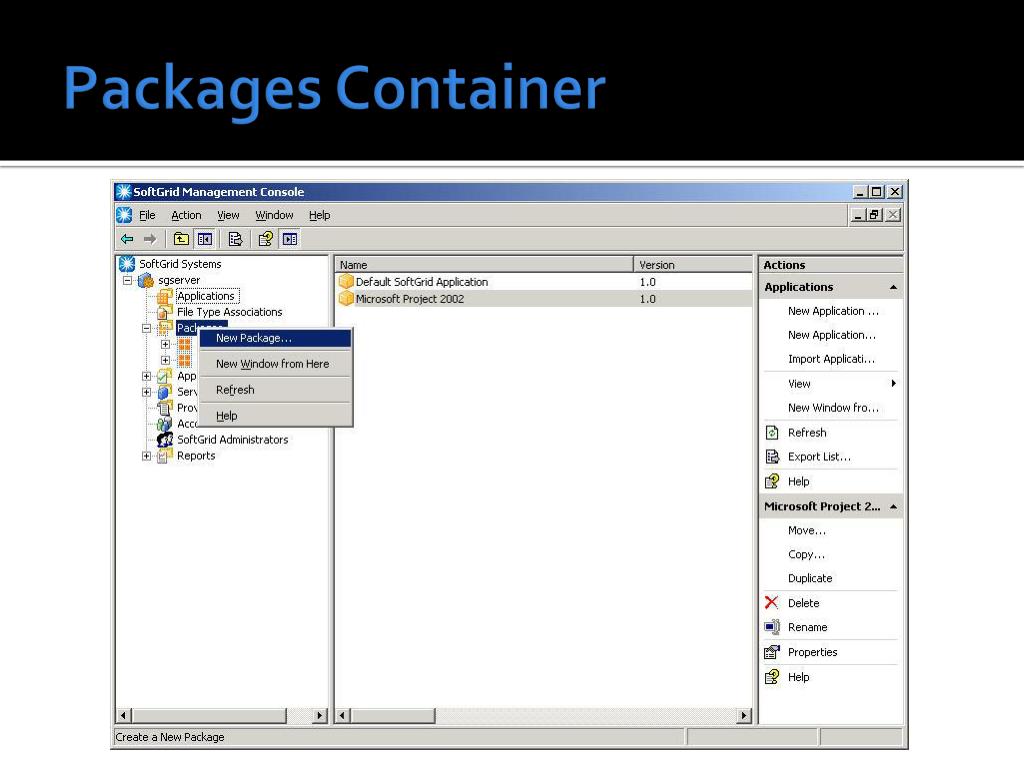Image resolution: width=1024 pixels, height=768 pixels.
Task: Click the Properties icon in Actions pane
Action: [x=772, y=652]
